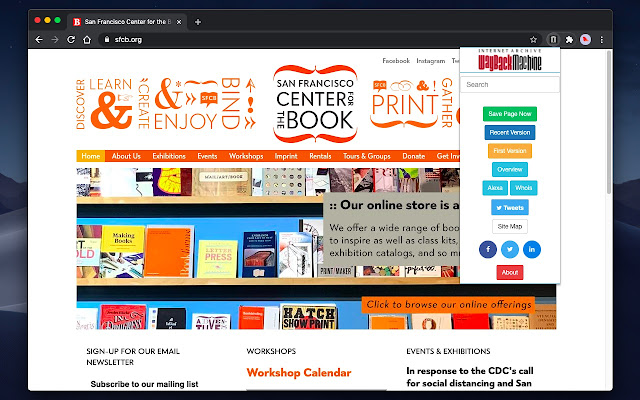Click the Alexa button
Viewport: 640px width, 400px height.
point(495,188)
